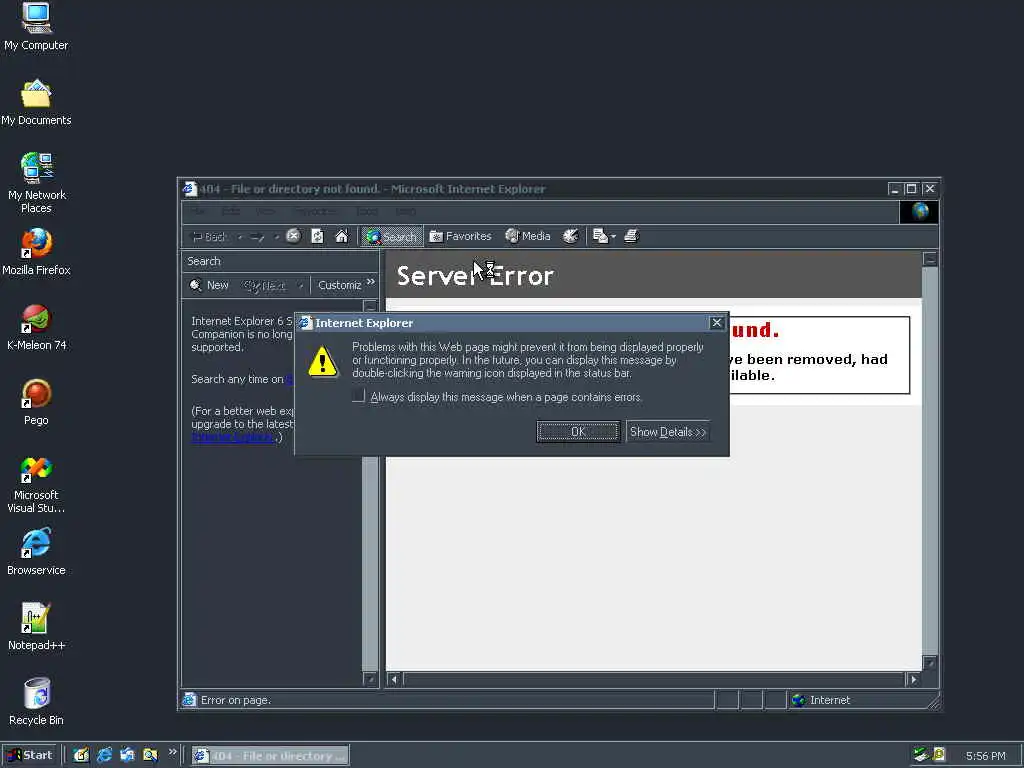Open the Start menu

(30, 755)
